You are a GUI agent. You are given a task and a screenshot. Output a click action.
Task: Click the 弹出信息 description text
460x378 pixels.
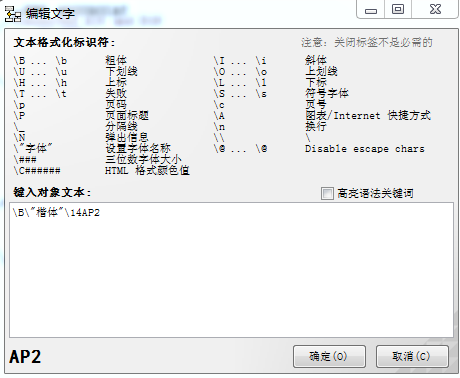[127, 137]
